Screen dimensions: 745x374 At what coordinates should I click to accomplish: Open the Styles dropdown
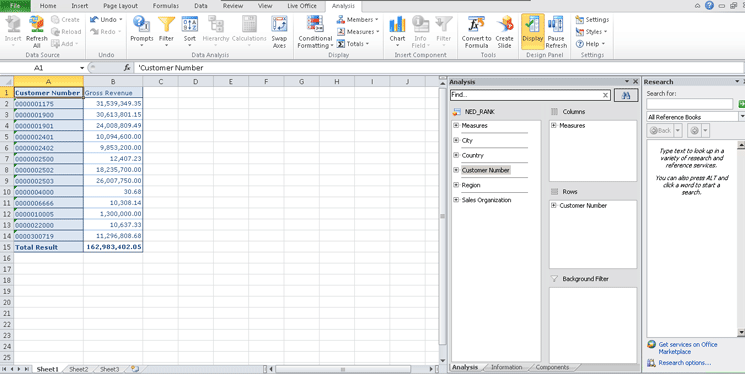[591, 31]
